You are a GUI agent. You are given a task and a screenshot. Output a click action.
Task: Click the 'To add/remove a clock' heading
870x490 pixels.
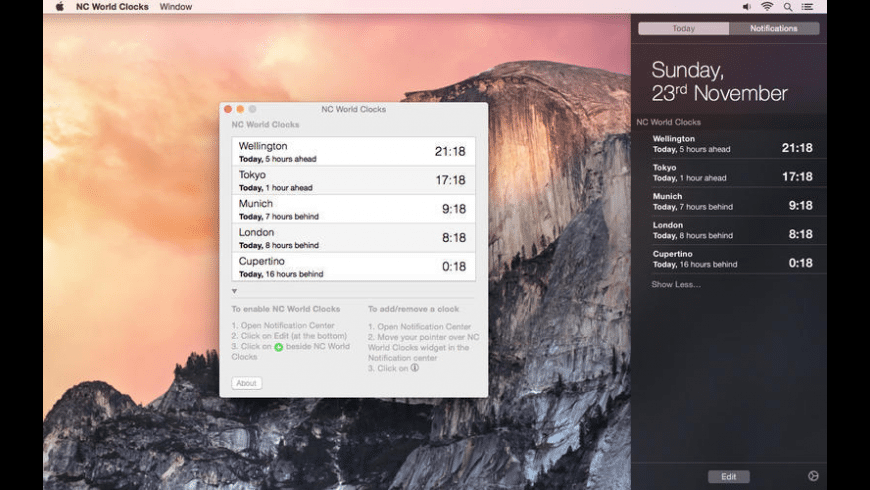click(x=413, y=309)
